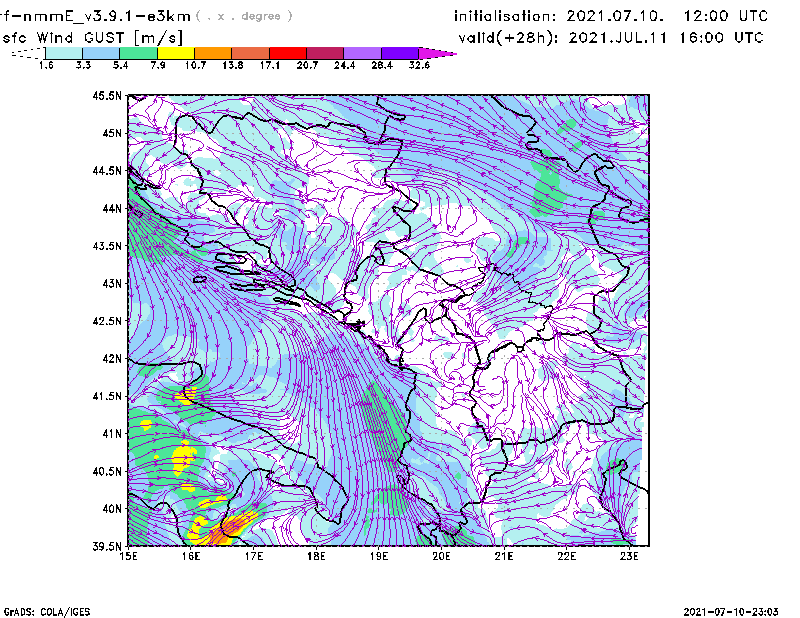
Task: Click the "42.5N" latitude label
Action: pos(107,321)
